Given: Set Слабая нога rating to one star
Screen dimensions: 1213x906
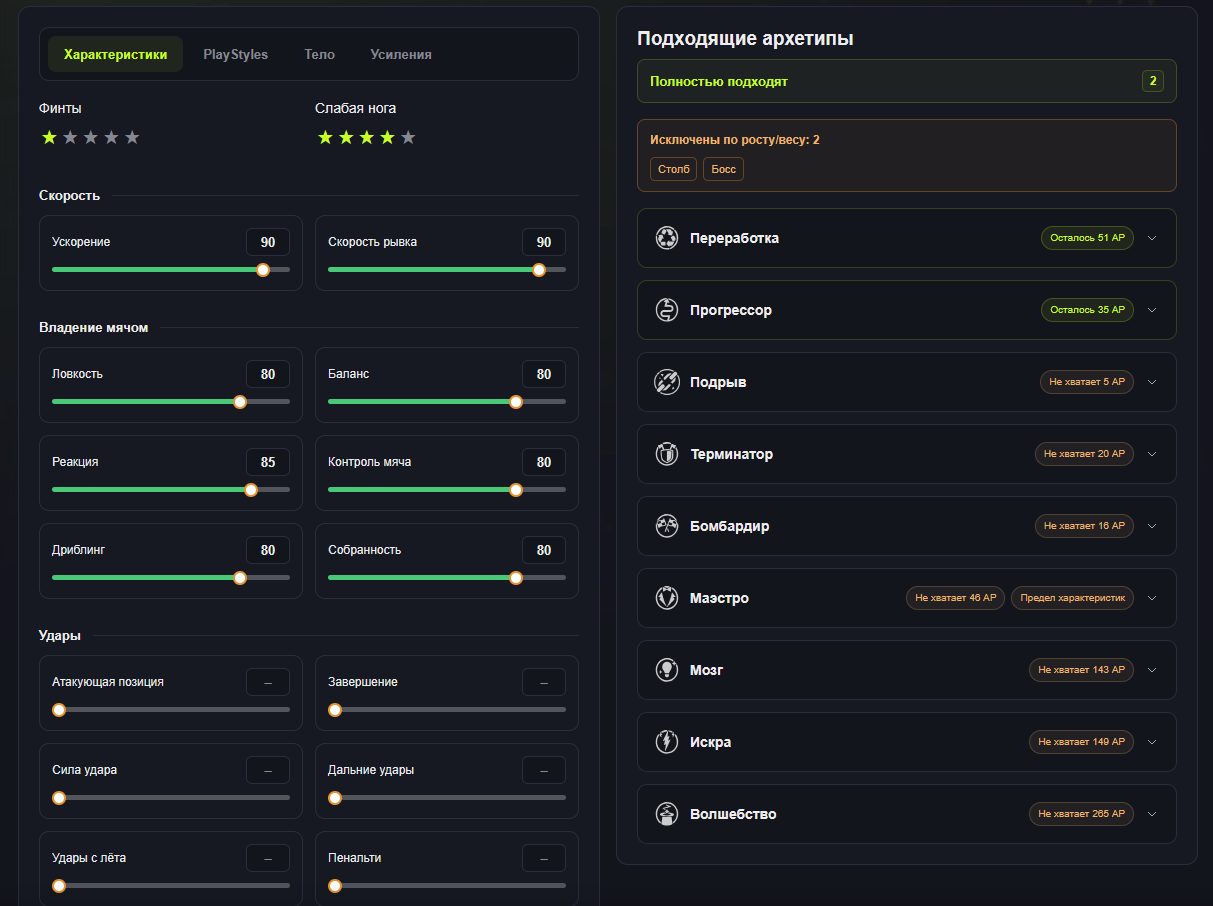Looking at the screenshot, I should pyautogui.click(x=325, y=137).
